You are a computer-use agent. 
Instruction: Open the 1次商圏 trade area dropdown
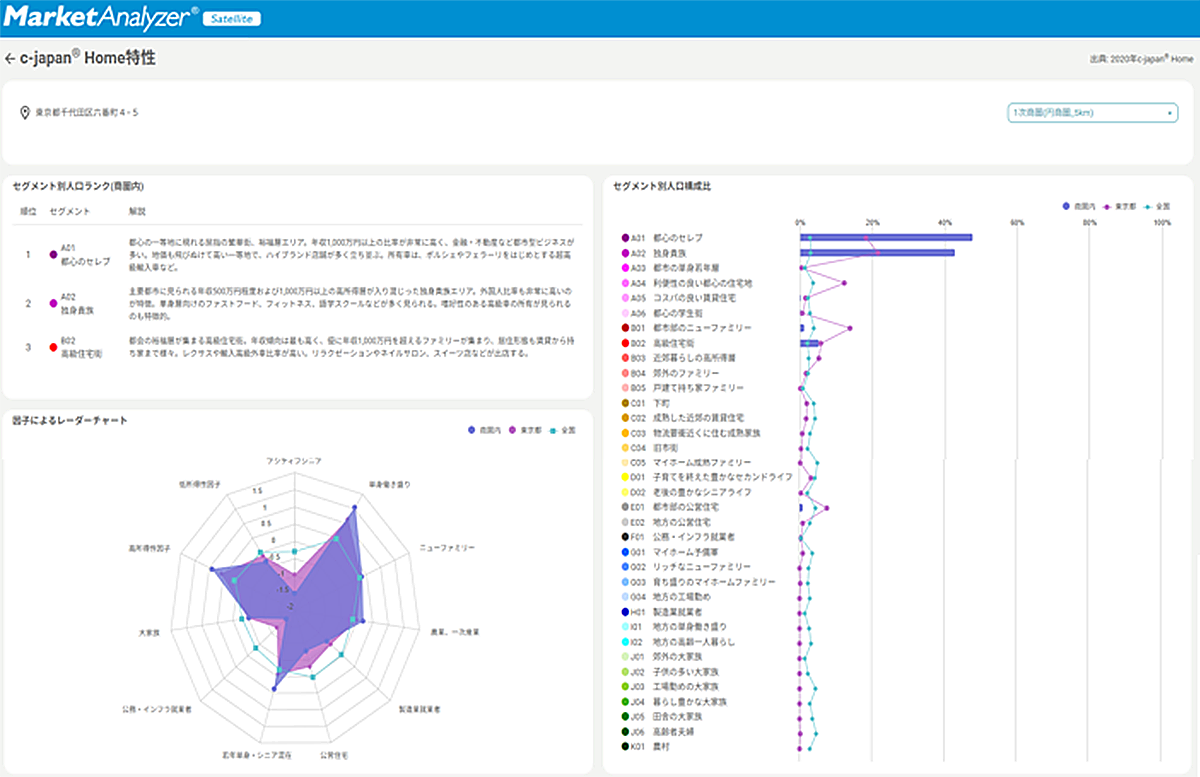click(1091, 113)
